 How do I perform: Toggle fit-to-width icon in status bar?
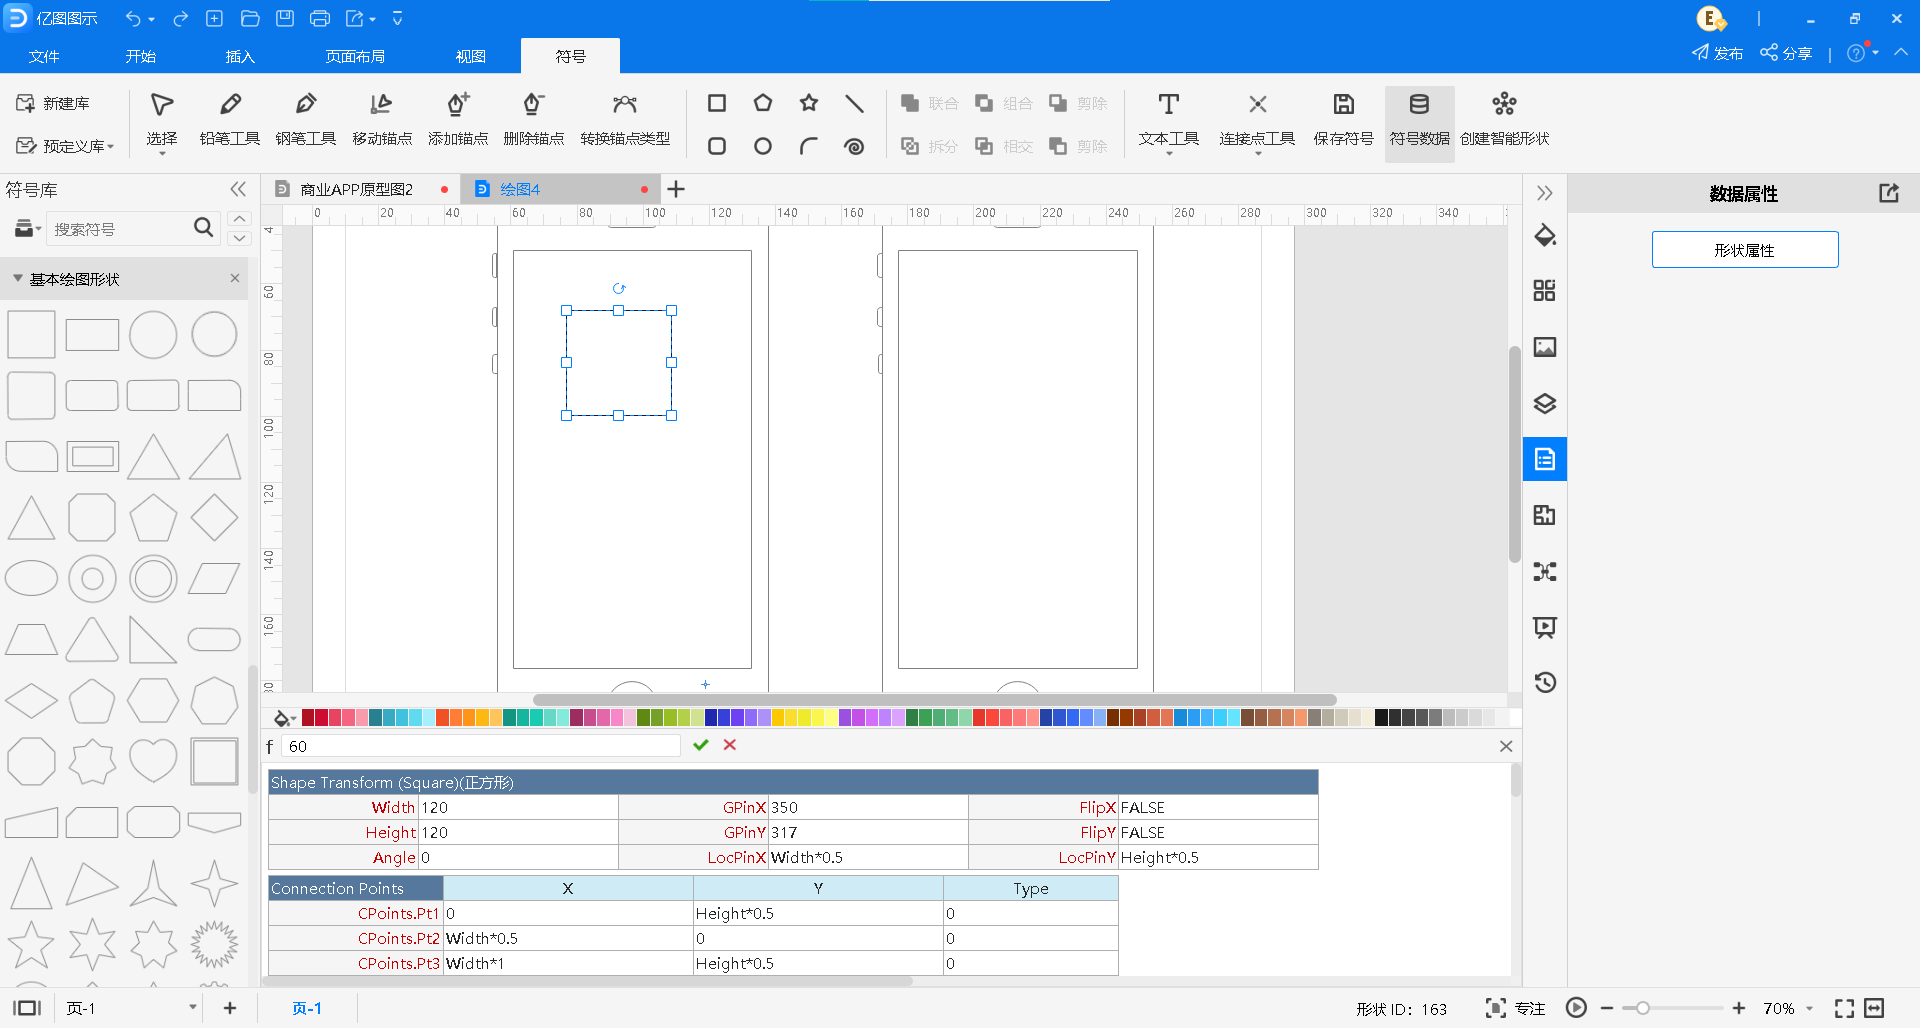pos(1875,1008)
